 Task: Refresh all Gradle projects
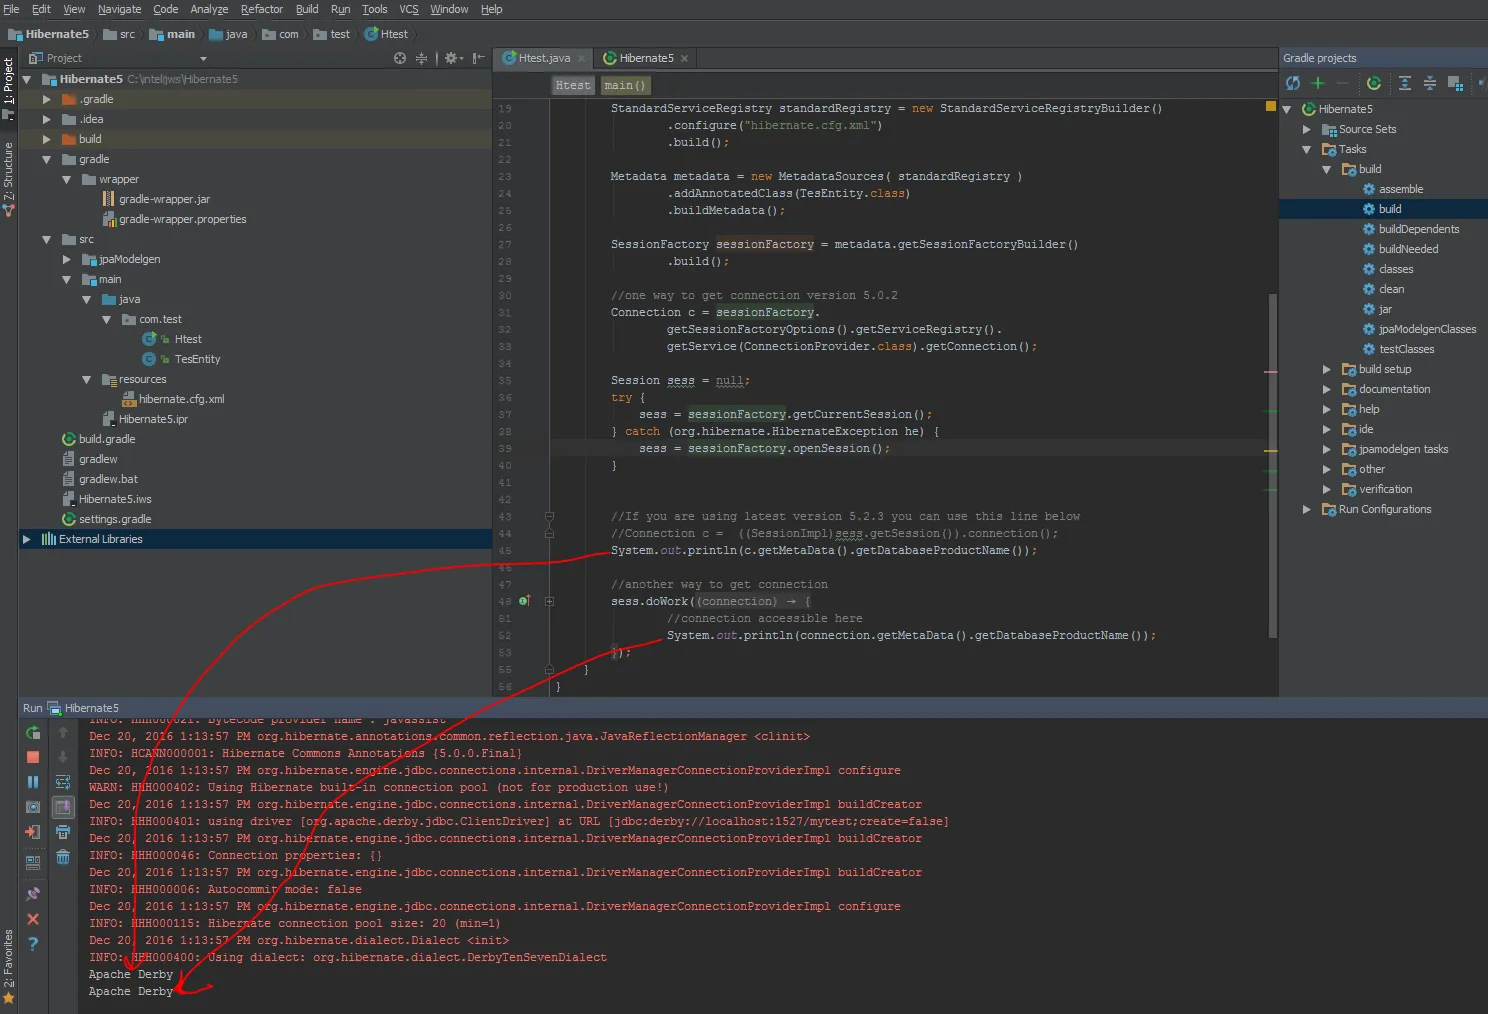(x=1293, y=83)
